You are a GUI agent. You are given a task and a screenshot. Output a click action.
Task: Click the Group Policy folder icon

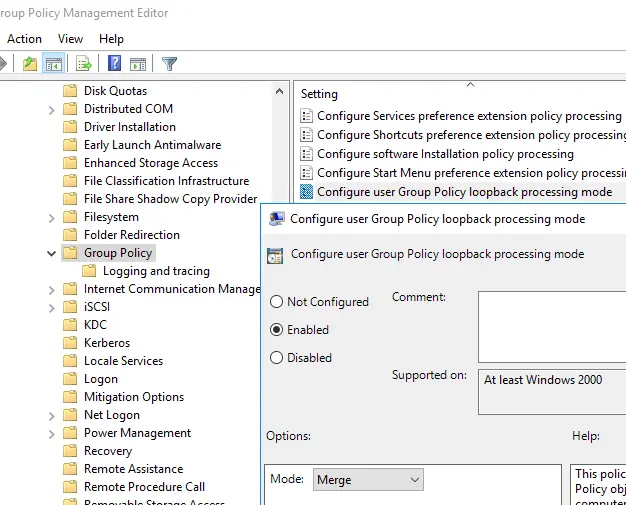click(x=70, y=253)
